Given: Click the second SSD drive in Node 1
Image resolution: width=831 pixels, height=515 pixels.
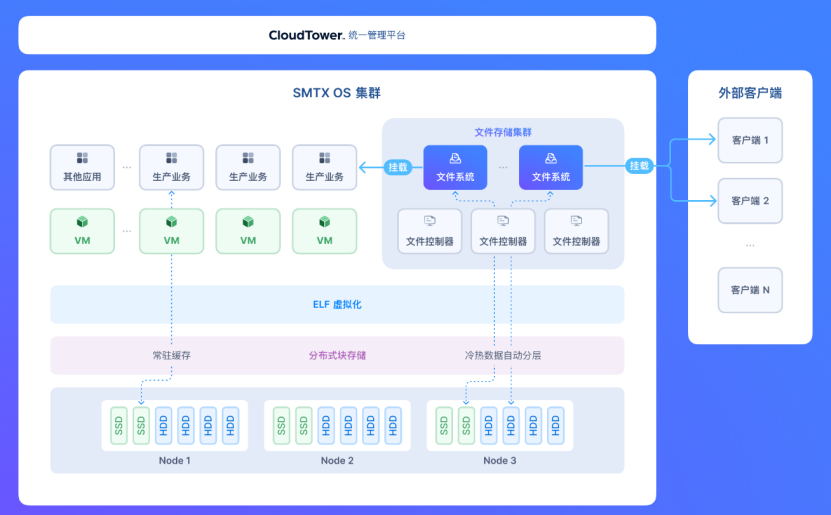Looking at the screenshot, I should point(141,425).
